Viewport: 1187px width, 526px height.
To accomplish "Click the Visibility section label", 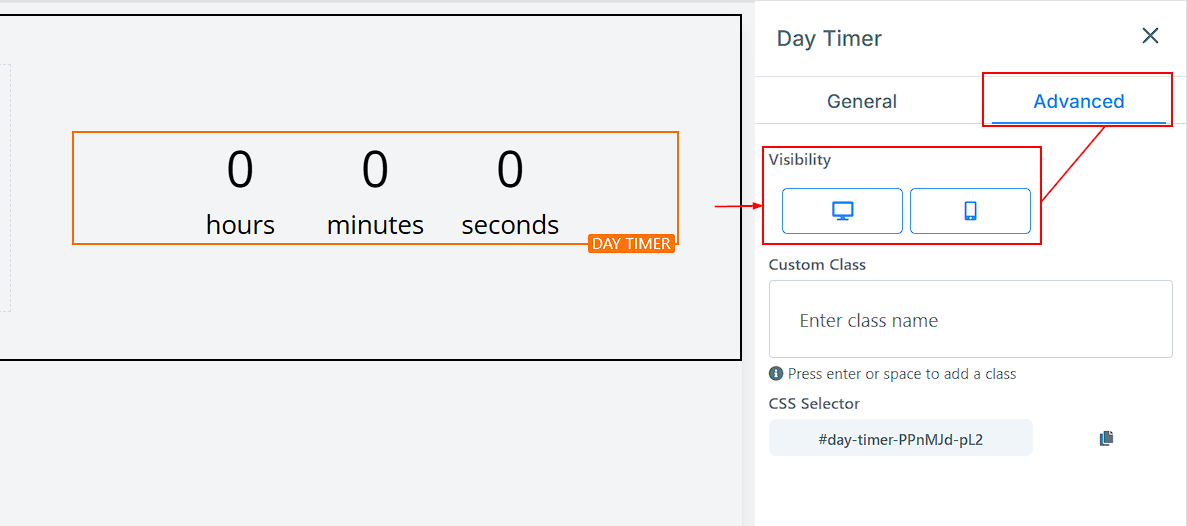I will [799, 159].
